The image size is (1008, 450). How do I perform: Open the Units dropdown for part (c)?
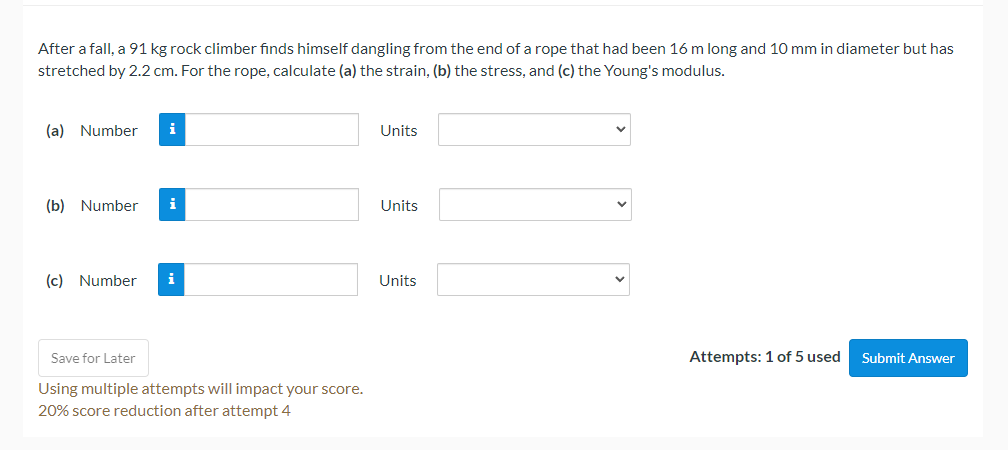click(534, 280)
